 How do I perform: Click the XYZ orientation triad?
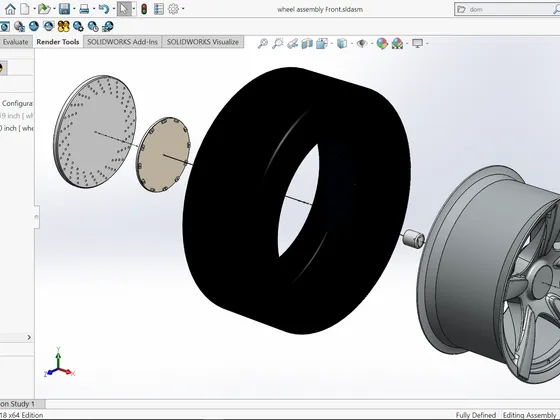coord(59,362)
